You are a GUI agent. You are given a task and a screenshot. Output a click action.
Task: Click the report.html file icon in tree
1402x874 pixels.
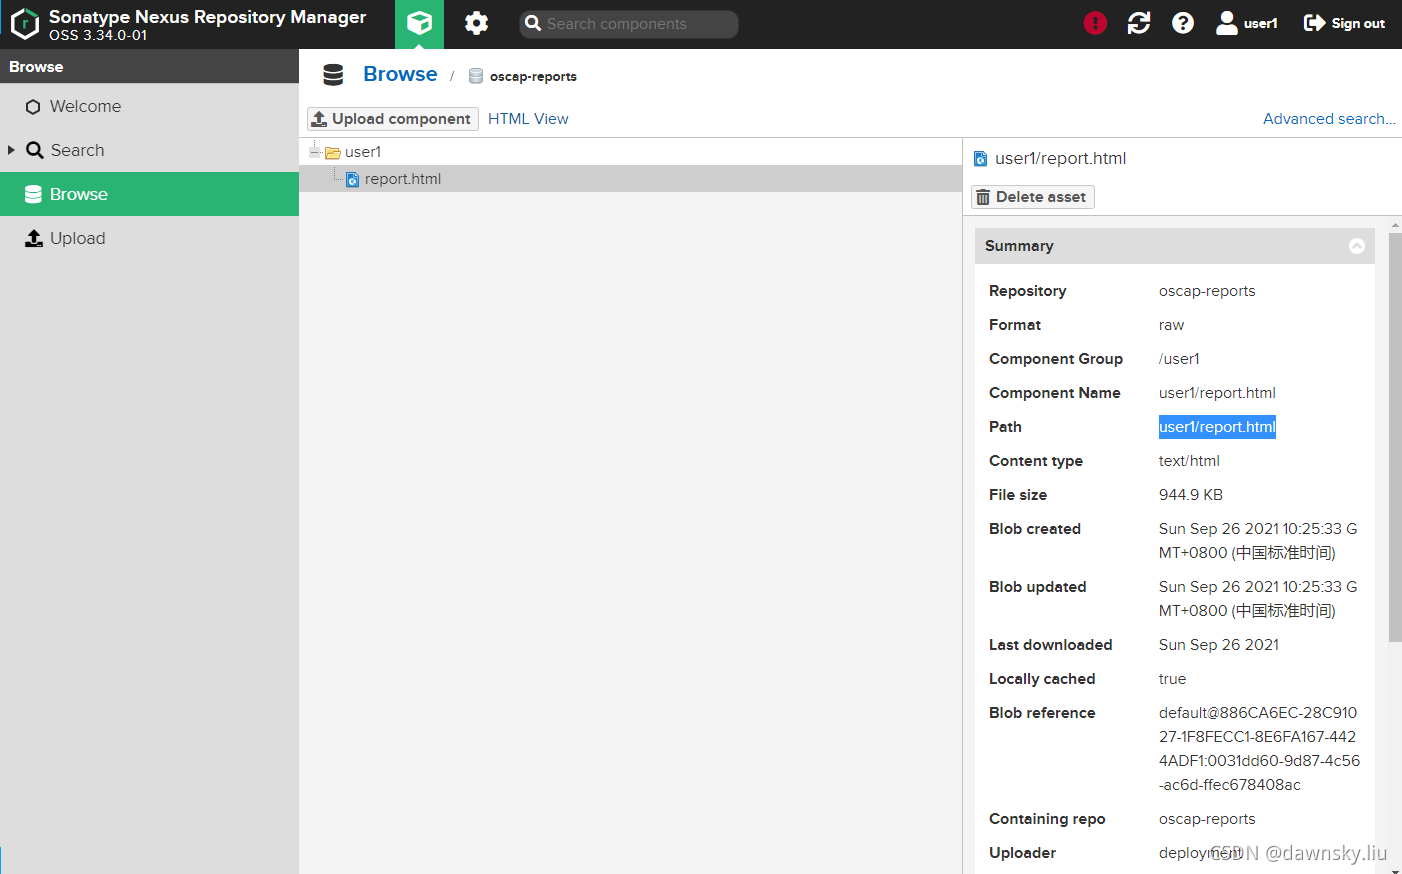pos(352,180)
